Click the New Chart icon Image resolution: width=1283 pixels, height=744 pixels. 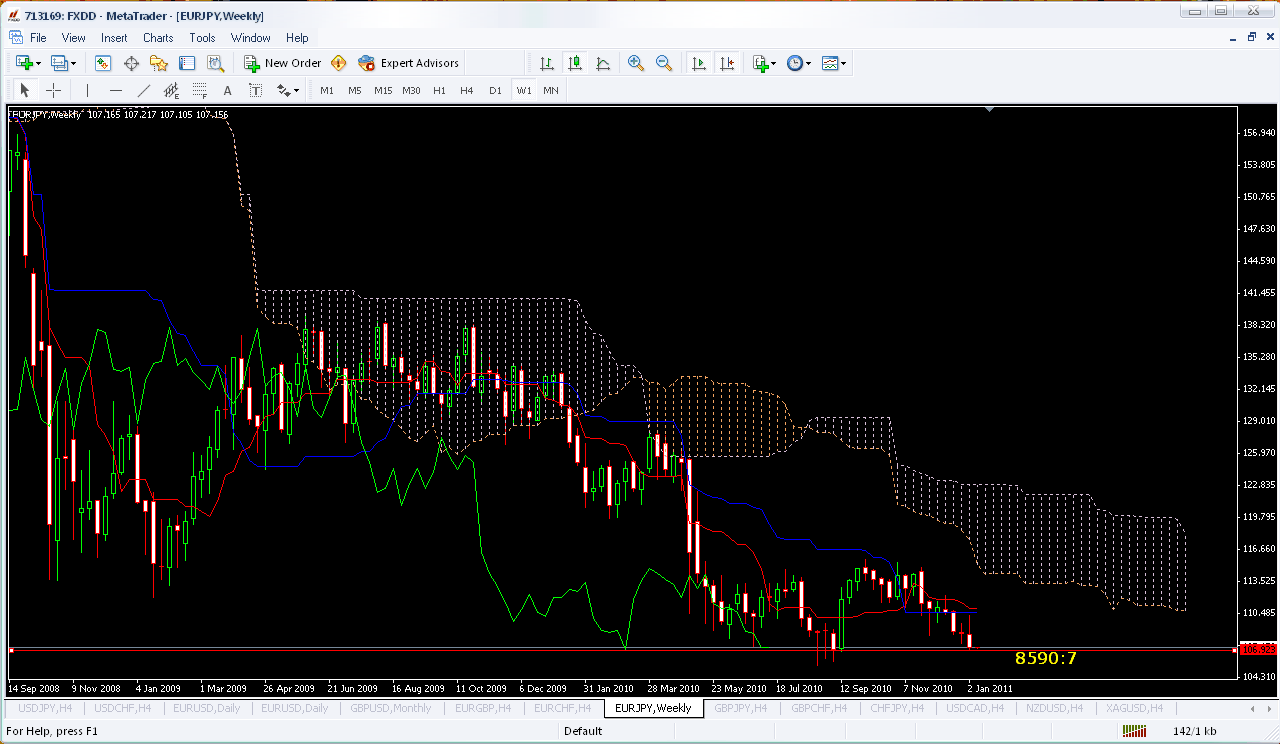click(25, 63)
